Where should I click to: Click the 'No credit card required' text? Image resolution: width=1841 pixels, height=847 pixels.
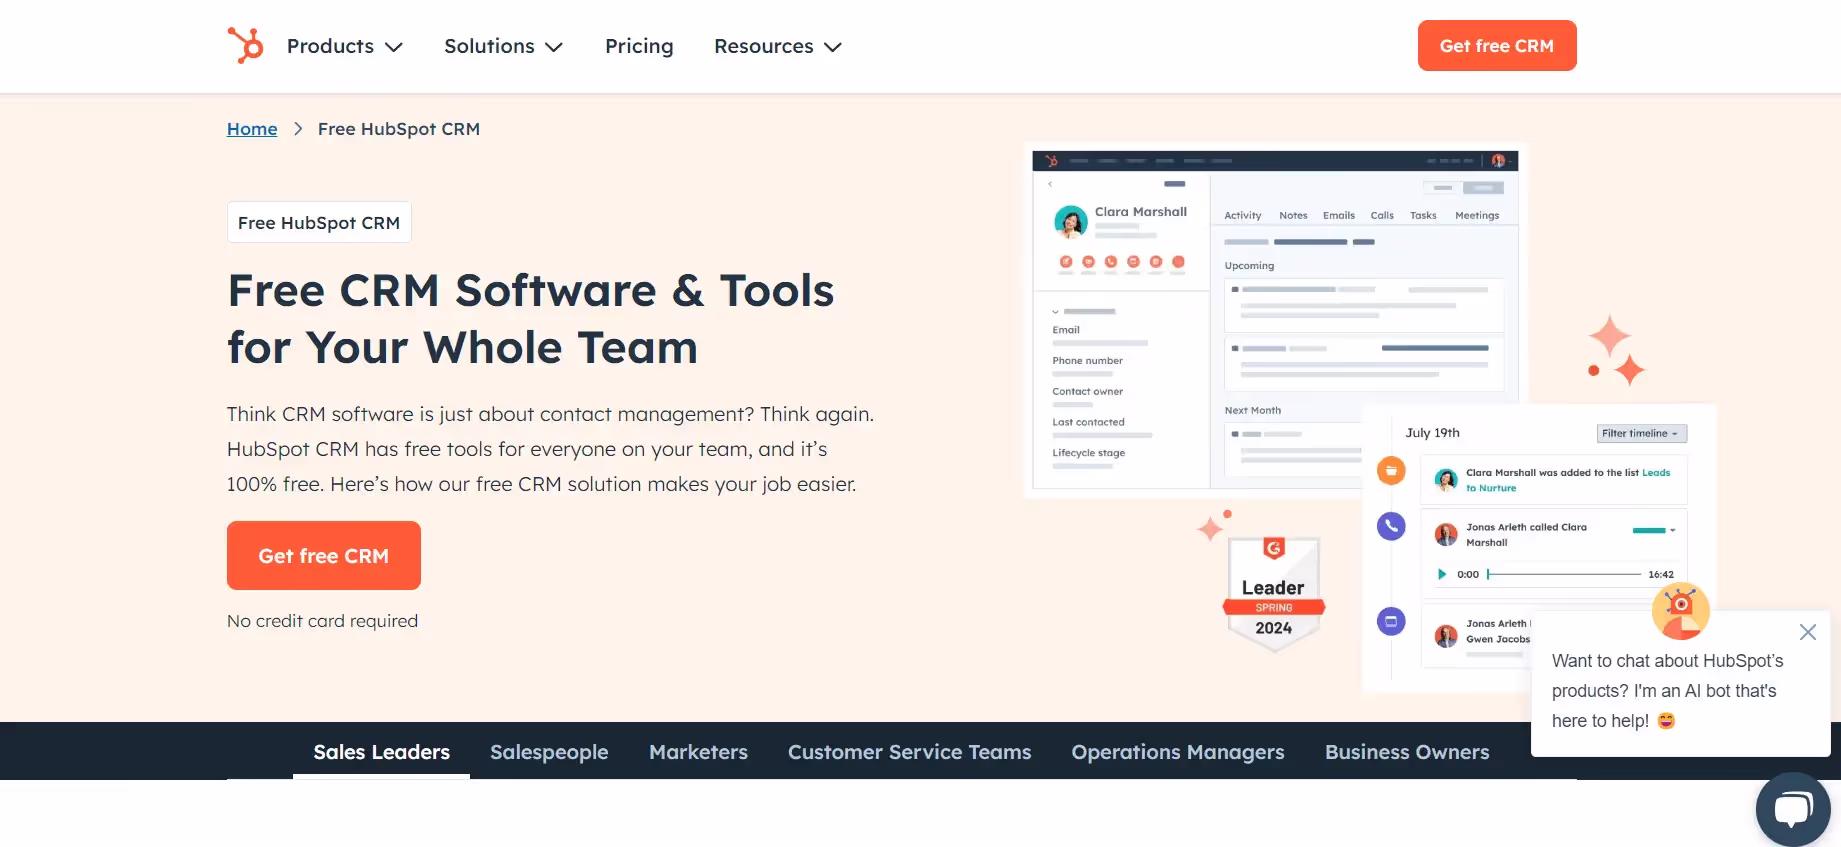pos(323,621)
